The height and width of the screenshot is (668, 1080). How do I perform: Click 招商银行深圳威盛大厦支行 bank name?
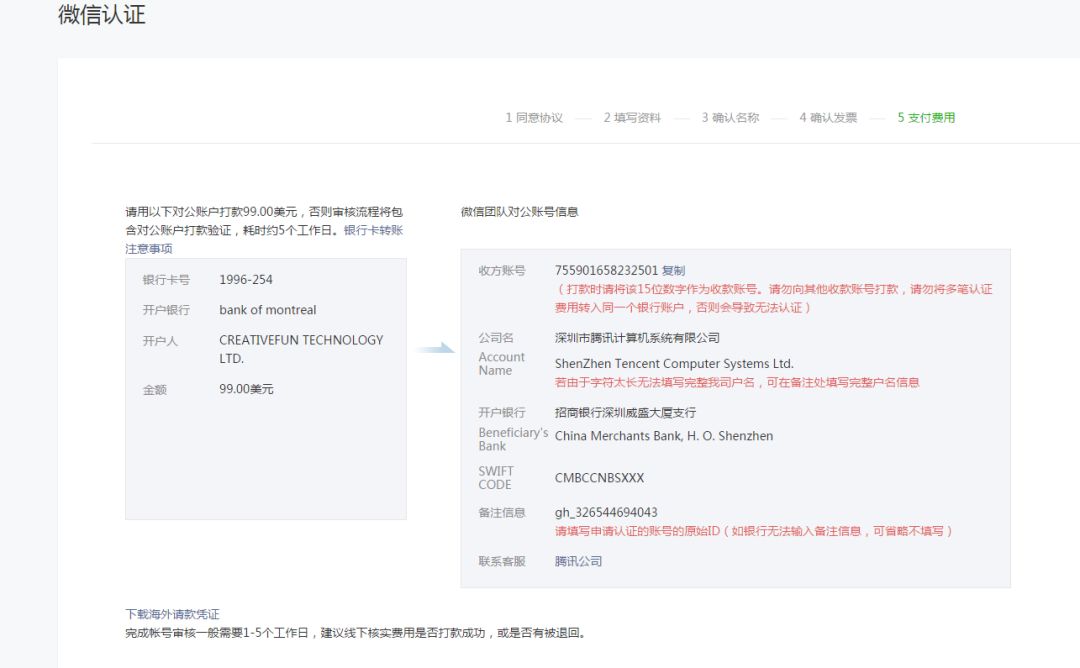[x=625, y=413]
